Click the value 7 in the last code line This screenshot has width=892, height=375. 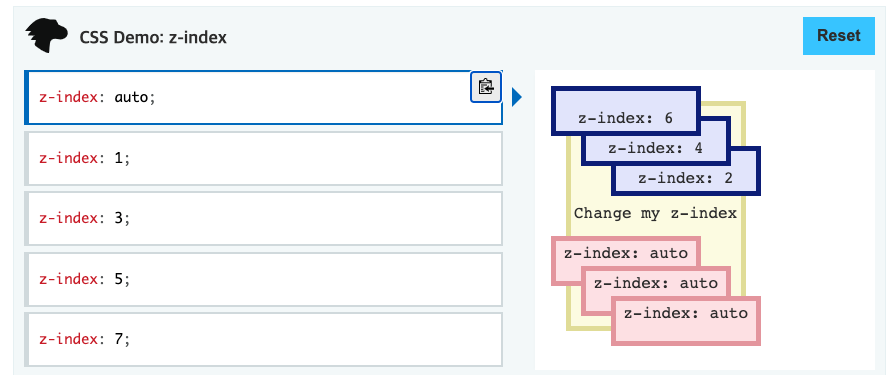coord(118,340)
